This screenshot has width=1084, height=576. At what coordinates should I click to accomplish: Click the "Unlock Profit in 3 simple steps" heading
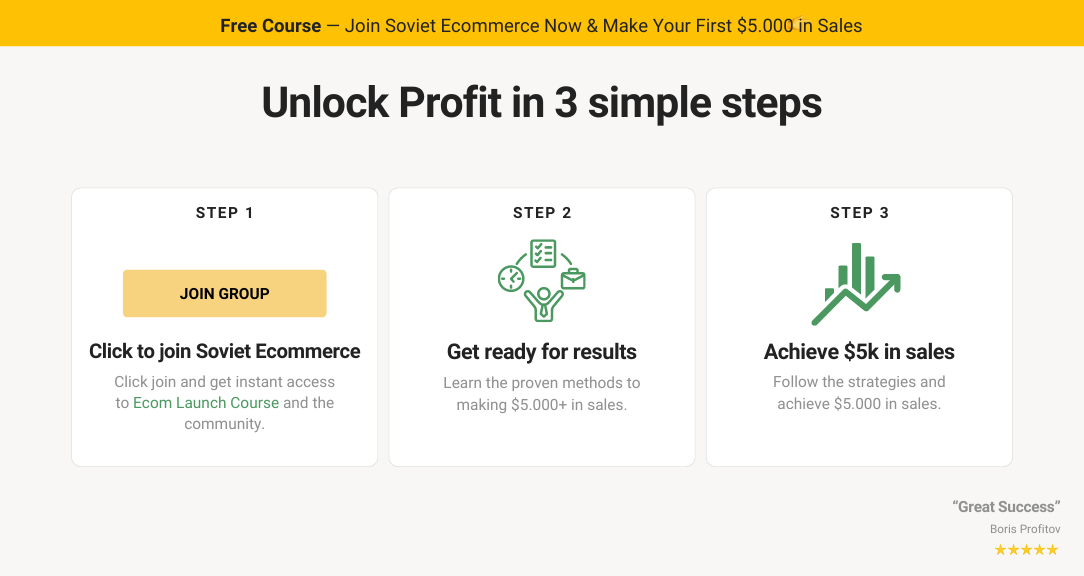(x=541, y=103)
